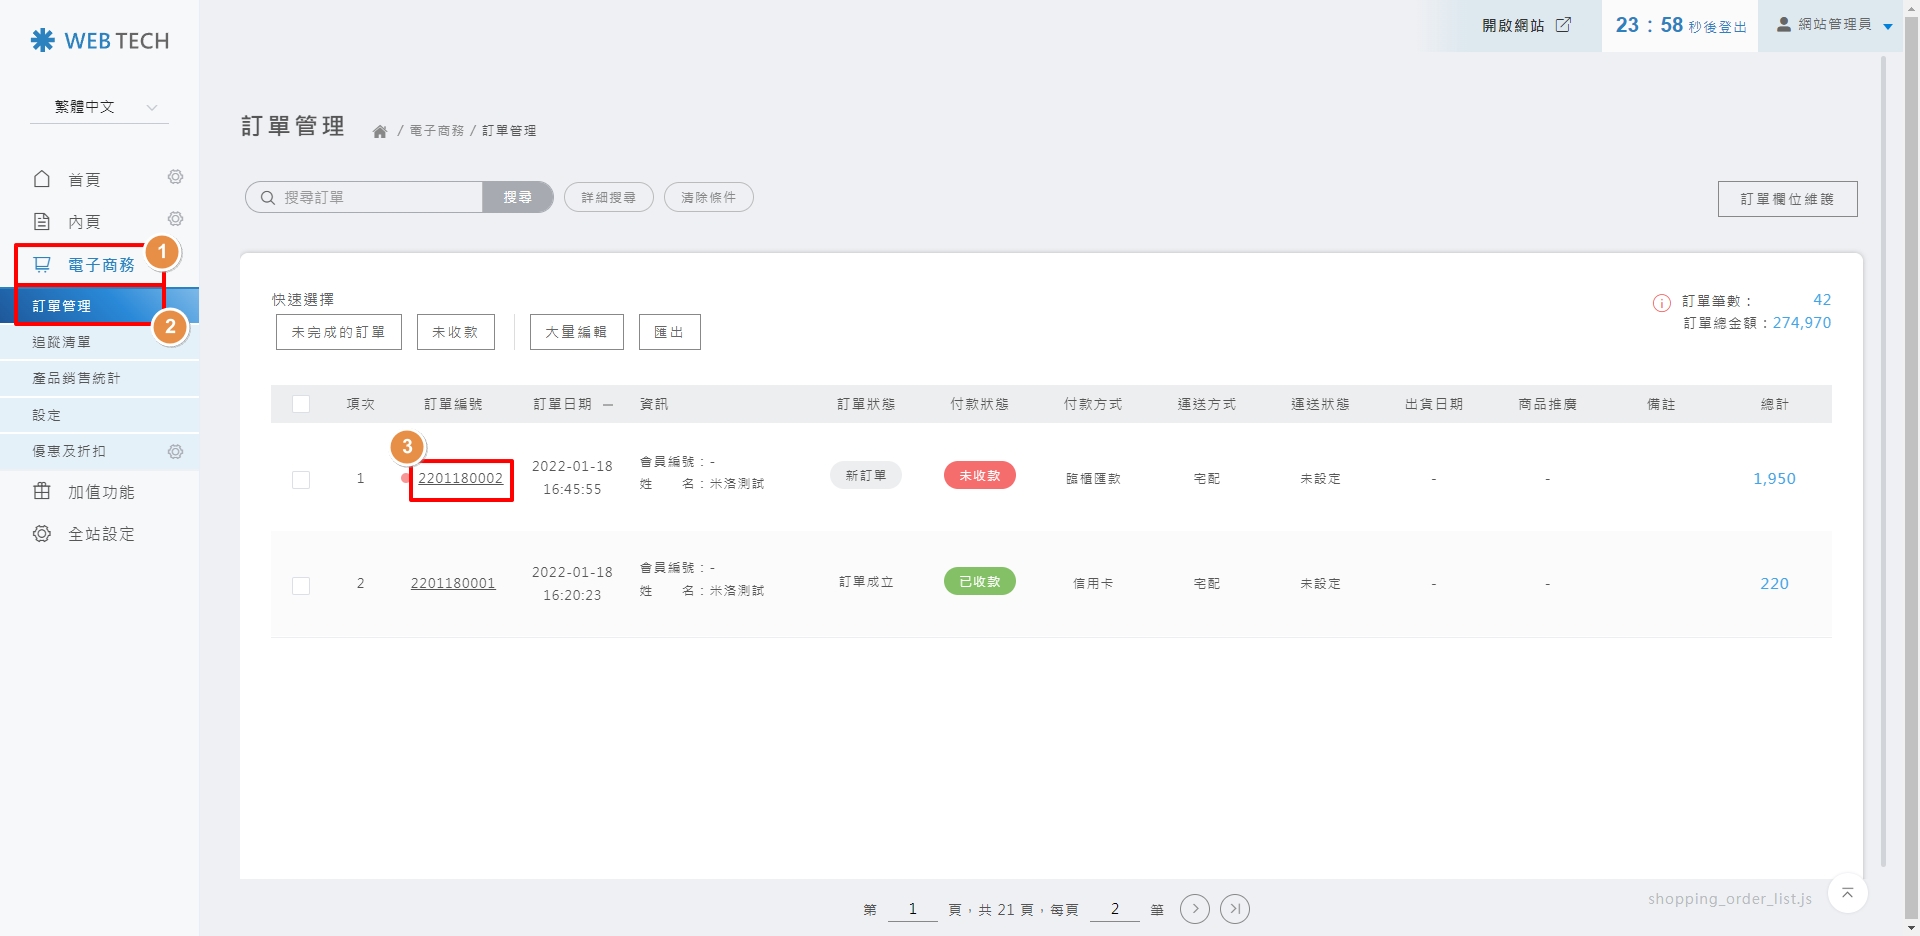
Task: Click the order count info icon
Action: [x=1661, y=303]
